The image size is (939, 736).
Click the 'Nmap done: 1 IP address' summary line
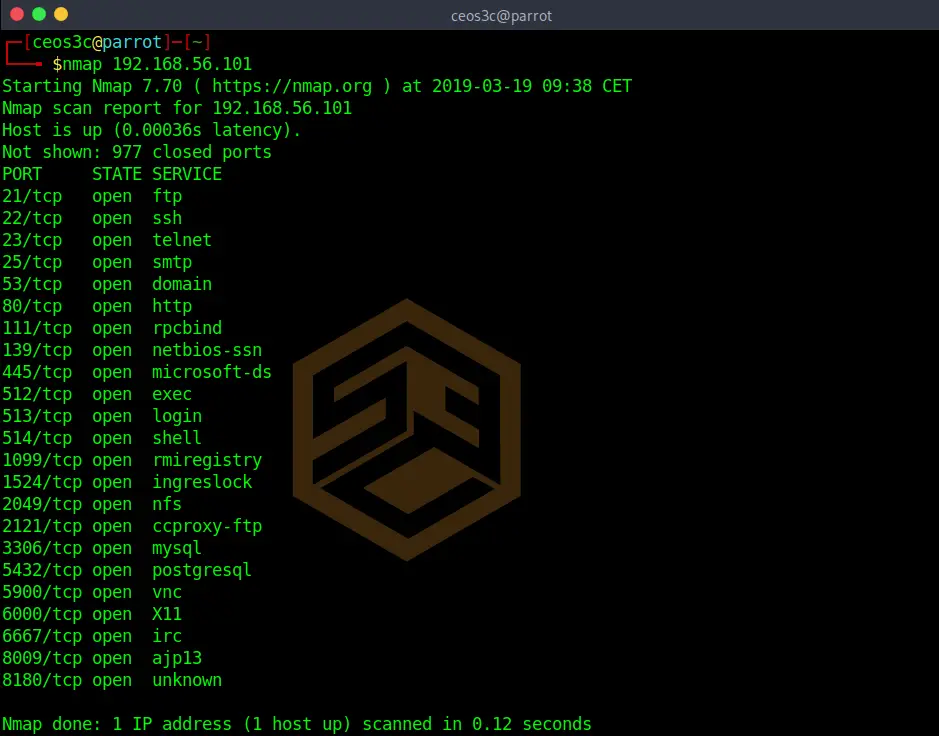click(x=296, y=725)
